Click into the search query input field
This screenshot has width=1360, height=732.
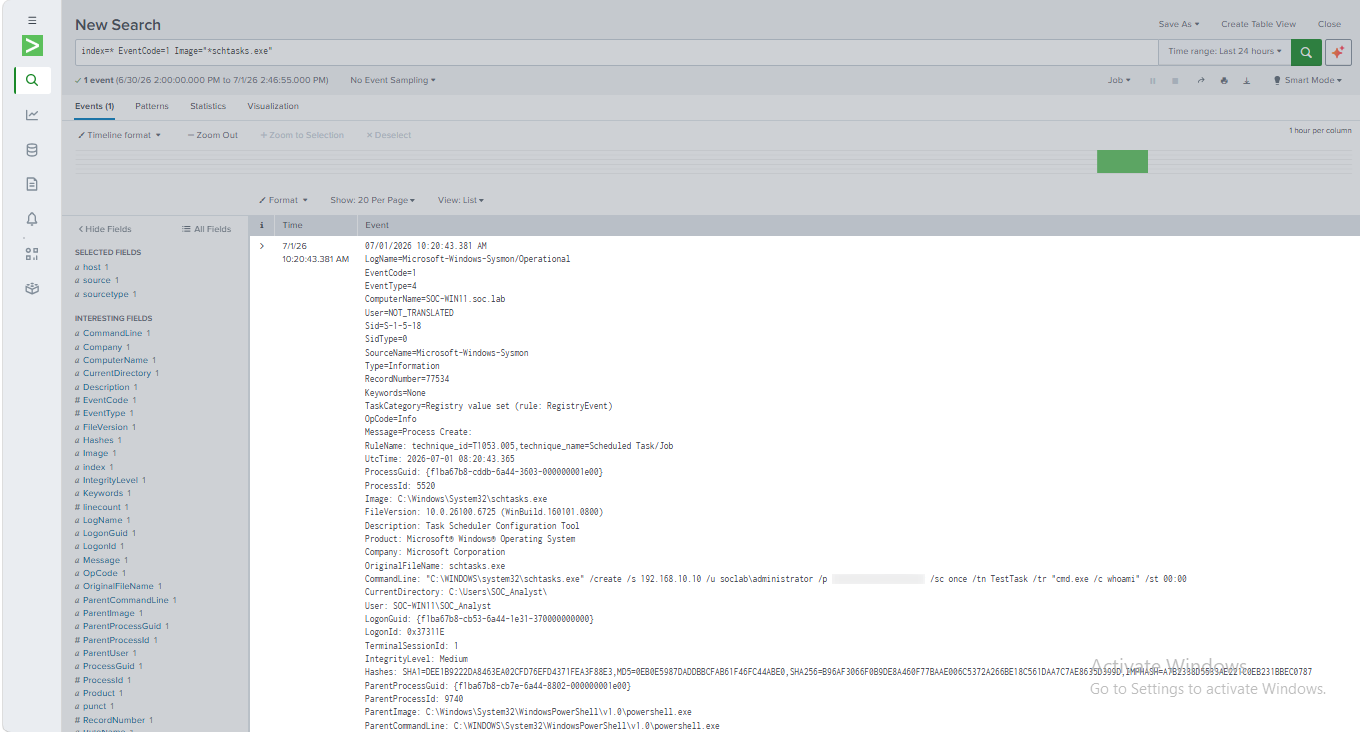[617, 52]
